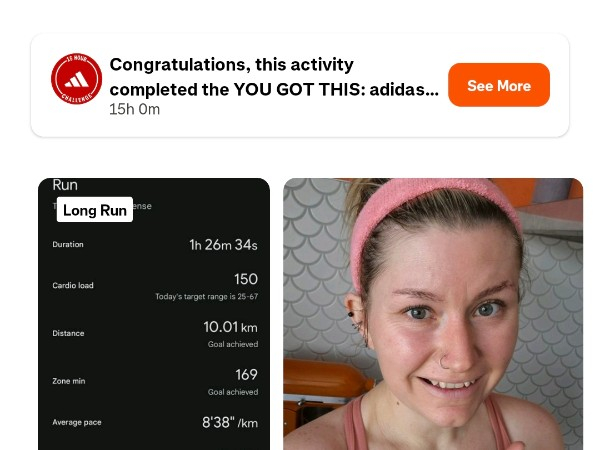This screenshot has width=600, height=450.
Task: Click Today's target range text
Action: click(x=206, y=297)
